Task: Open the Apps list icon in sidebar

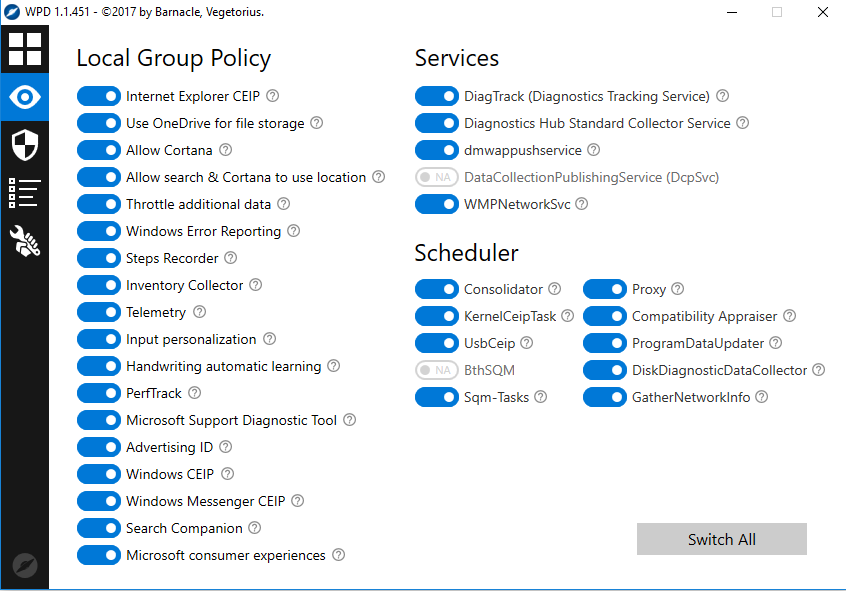Action: coord(24,193)
